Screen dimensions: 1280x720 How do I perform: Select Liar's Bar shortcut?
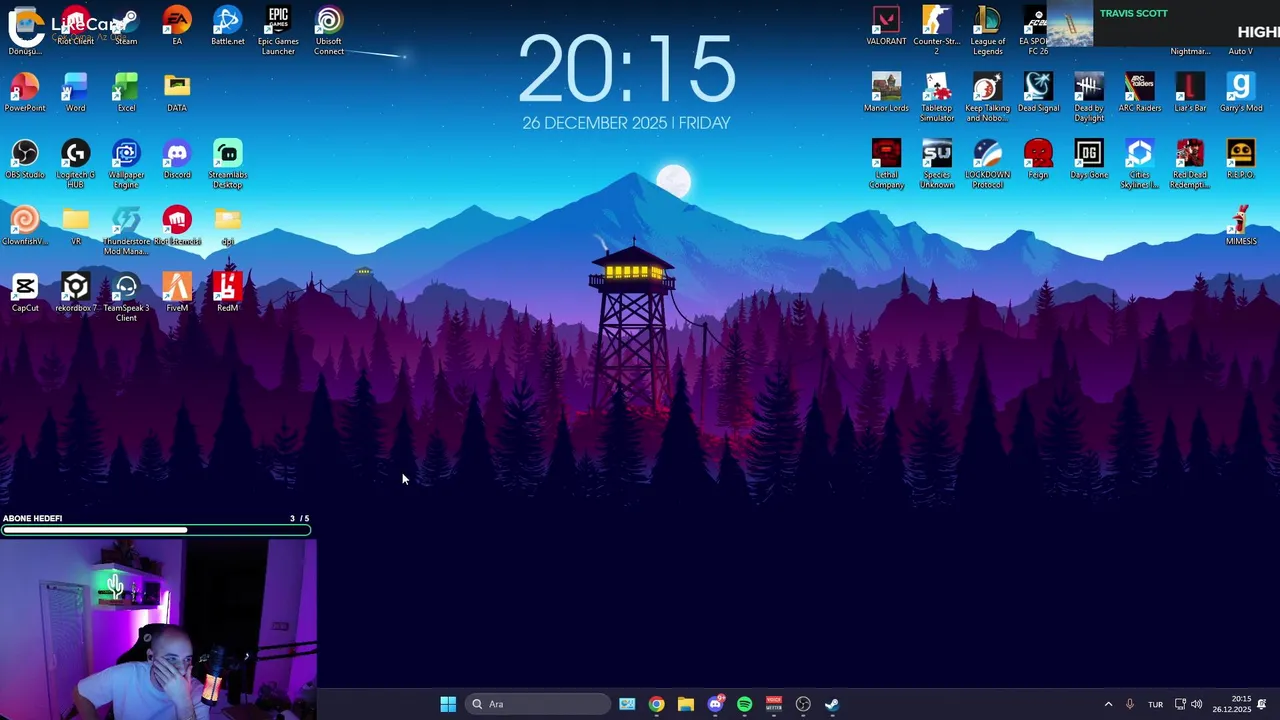1190,93
